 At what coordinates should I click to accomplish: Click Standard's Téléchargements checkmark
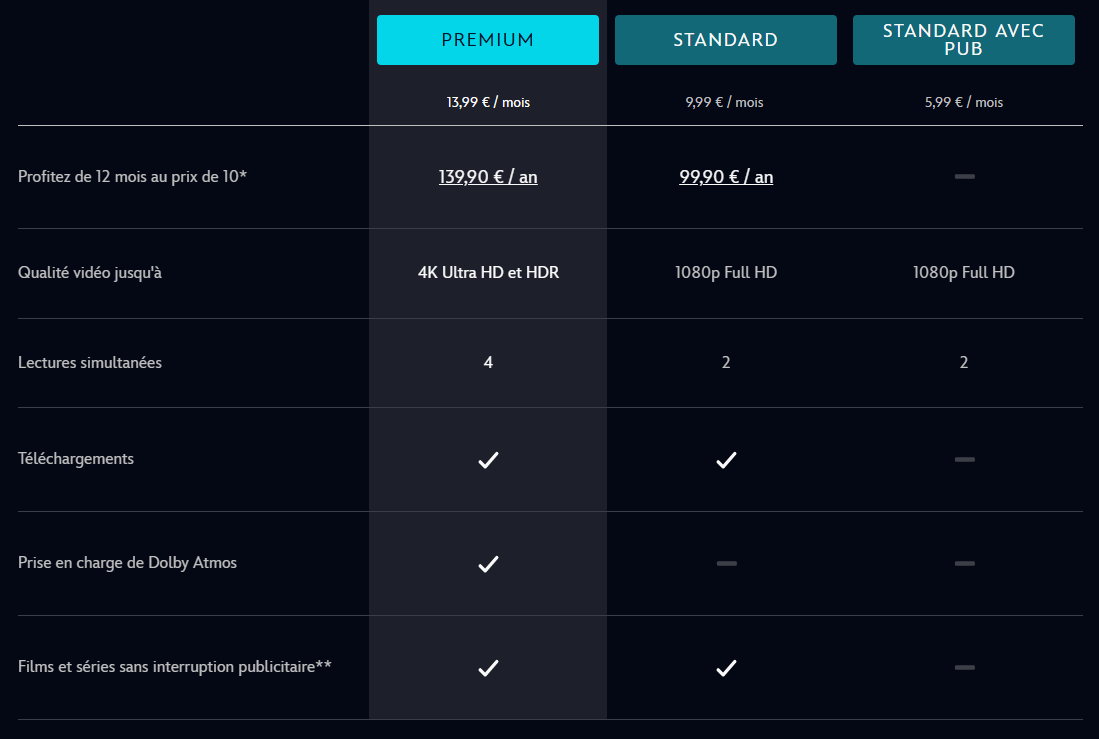click(x=726, y=460)
